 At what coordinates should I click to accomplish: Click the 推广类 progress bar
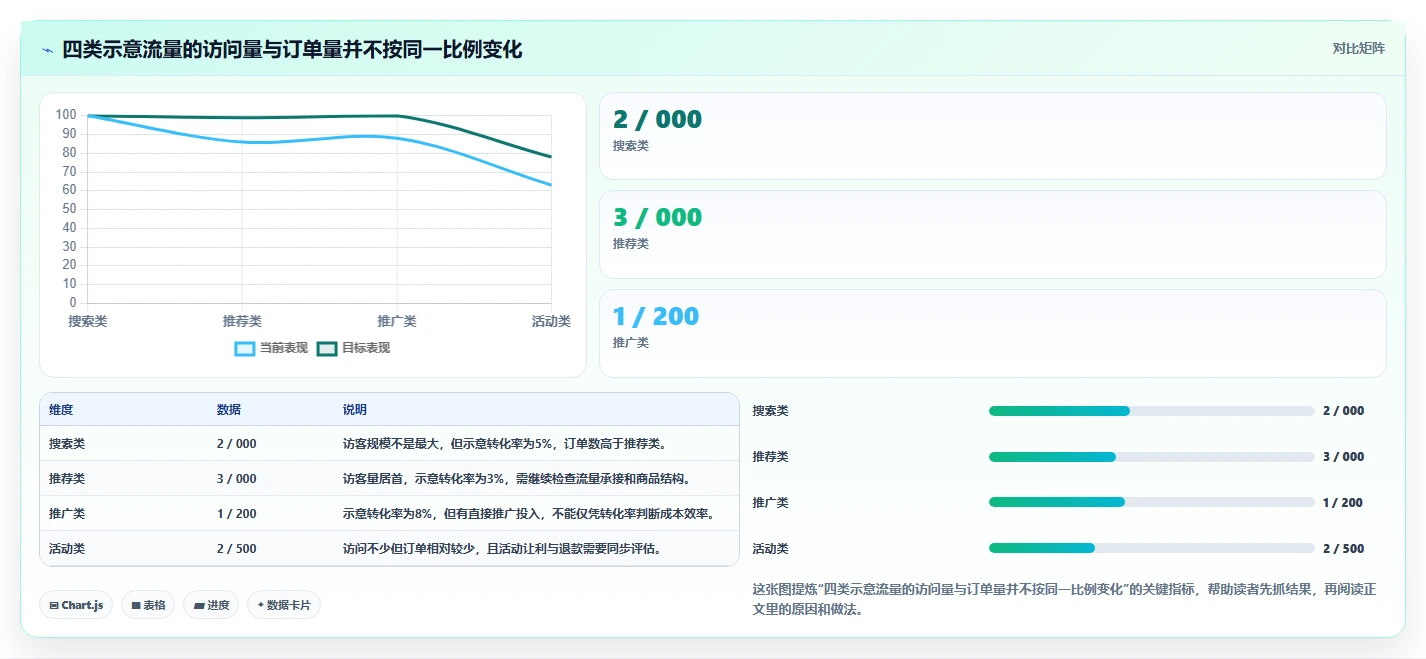coord(1151,502)
